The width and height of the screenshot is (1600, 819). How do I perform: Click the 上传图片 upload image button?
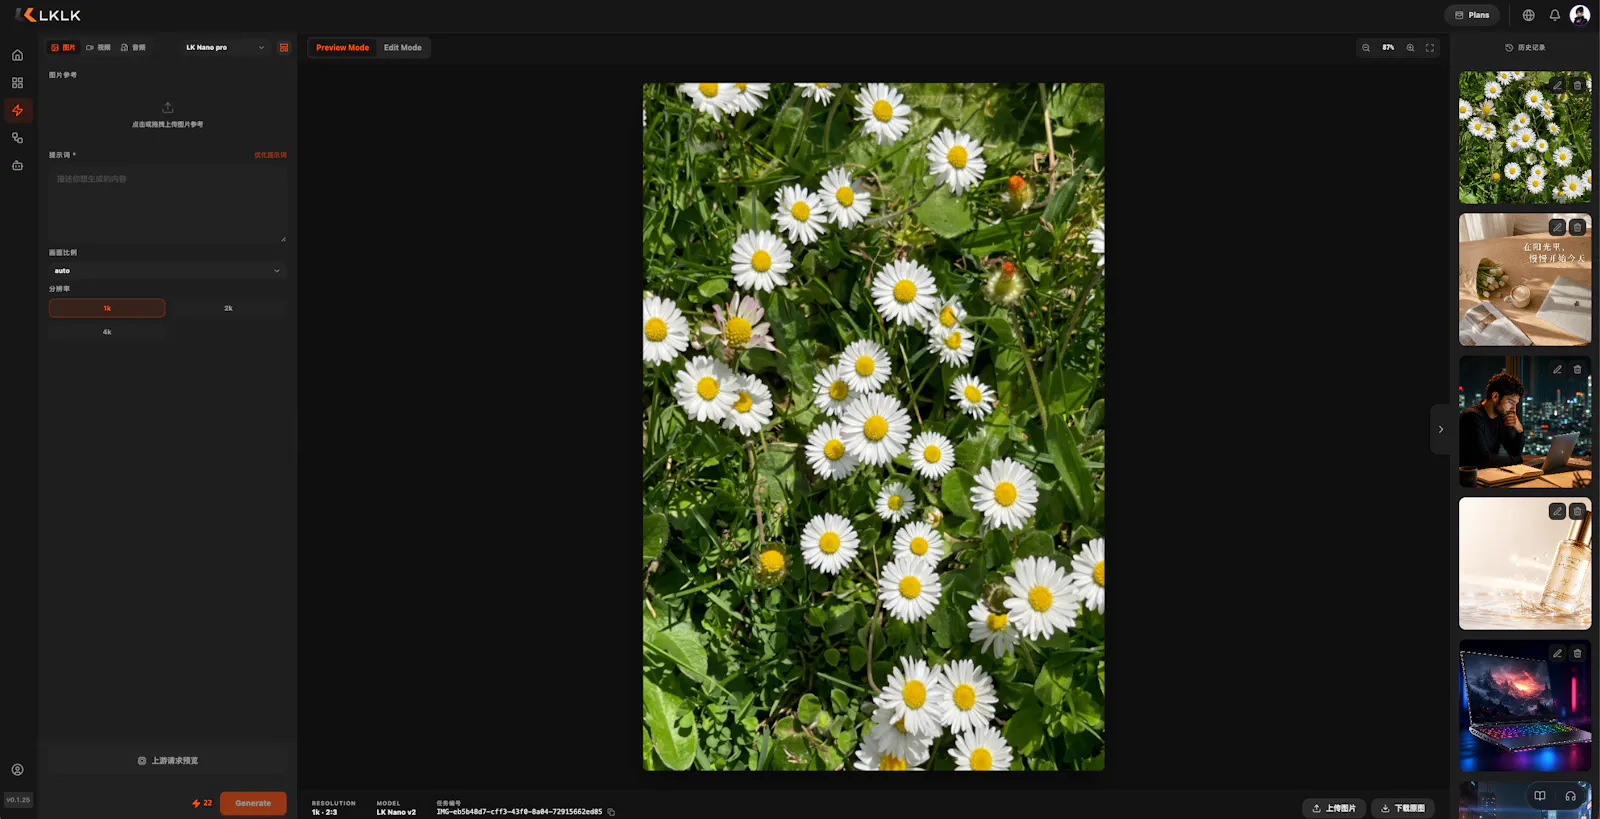(x=1334, y=808)
